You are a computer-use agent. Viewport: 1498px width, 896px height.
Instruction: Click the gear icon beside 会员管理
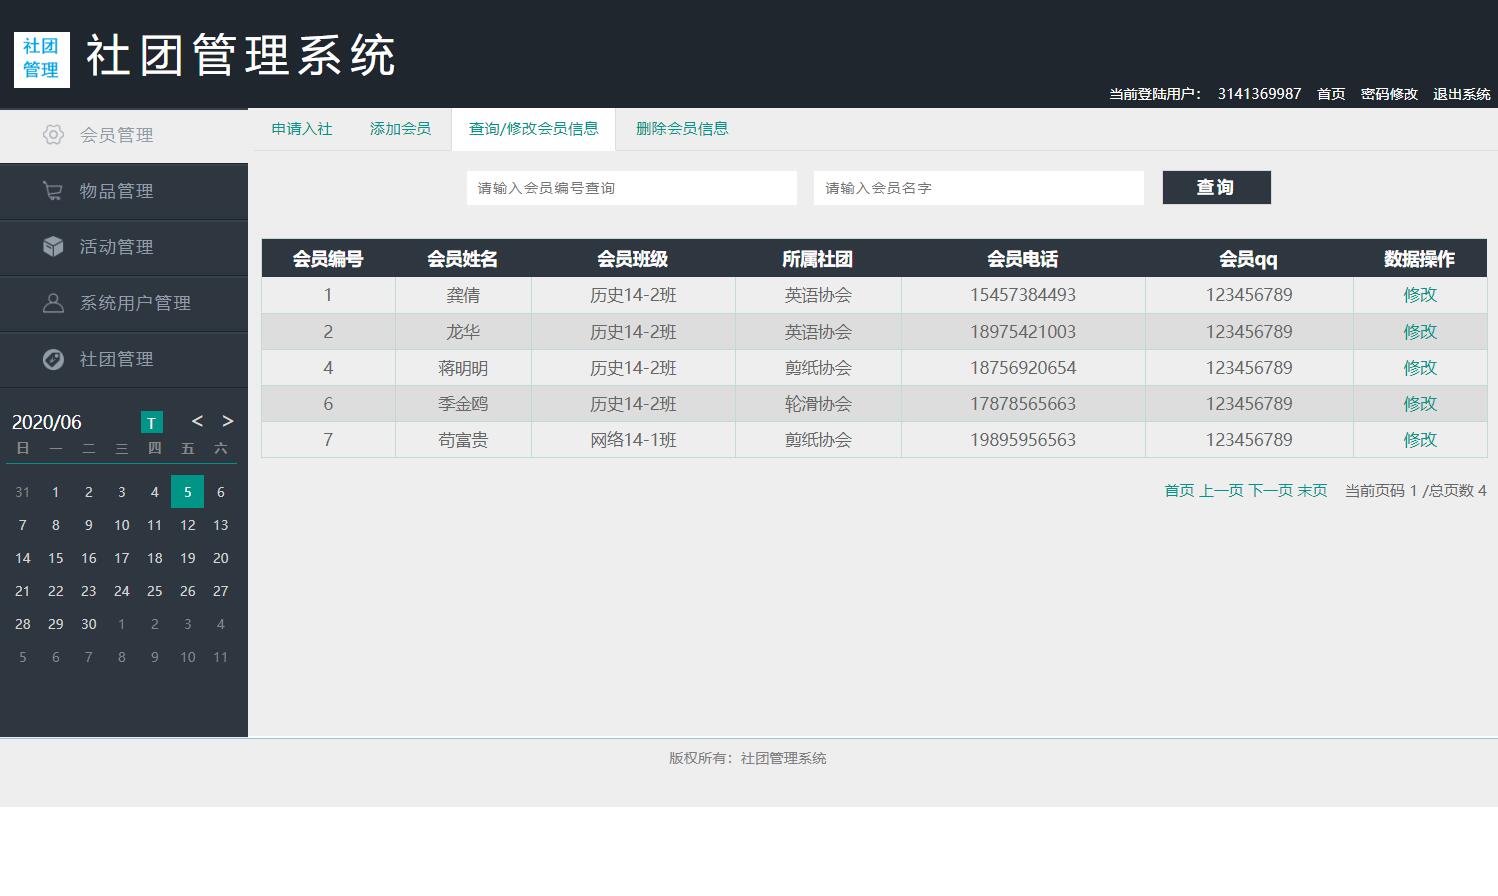click(x=53, y=135)
